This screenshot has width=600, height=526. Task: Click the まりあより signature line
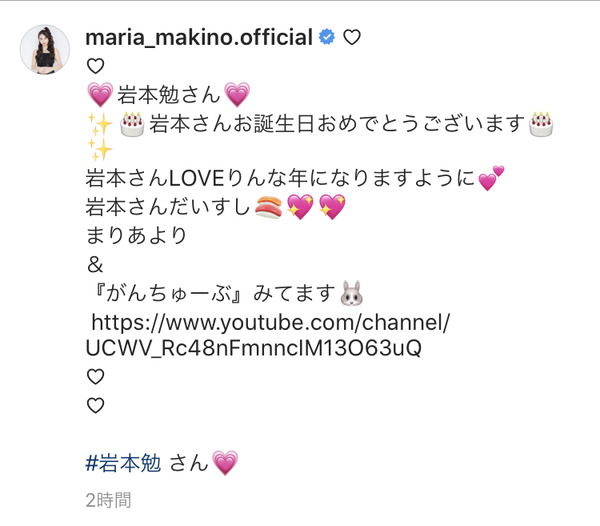[x=136, y=235]
